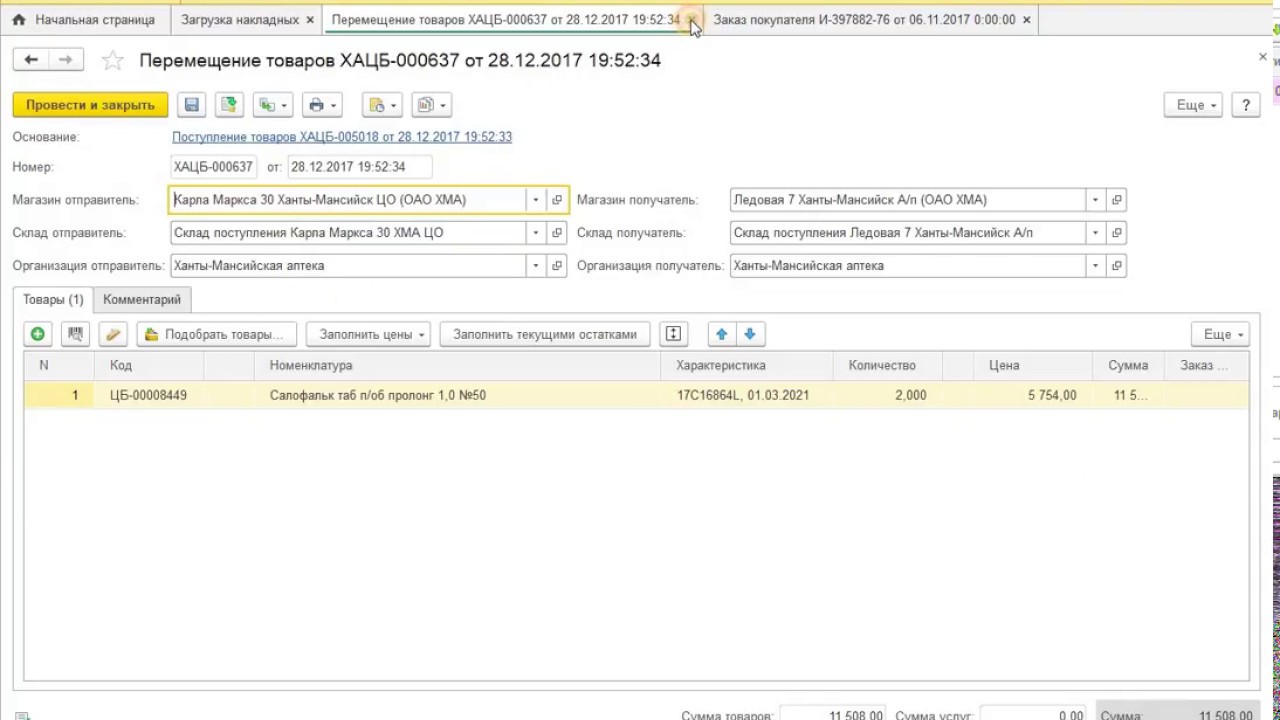Open Организация отправитель record via open icon
1280x720 pixels.
pyautogui.click(x=557, y=266)
